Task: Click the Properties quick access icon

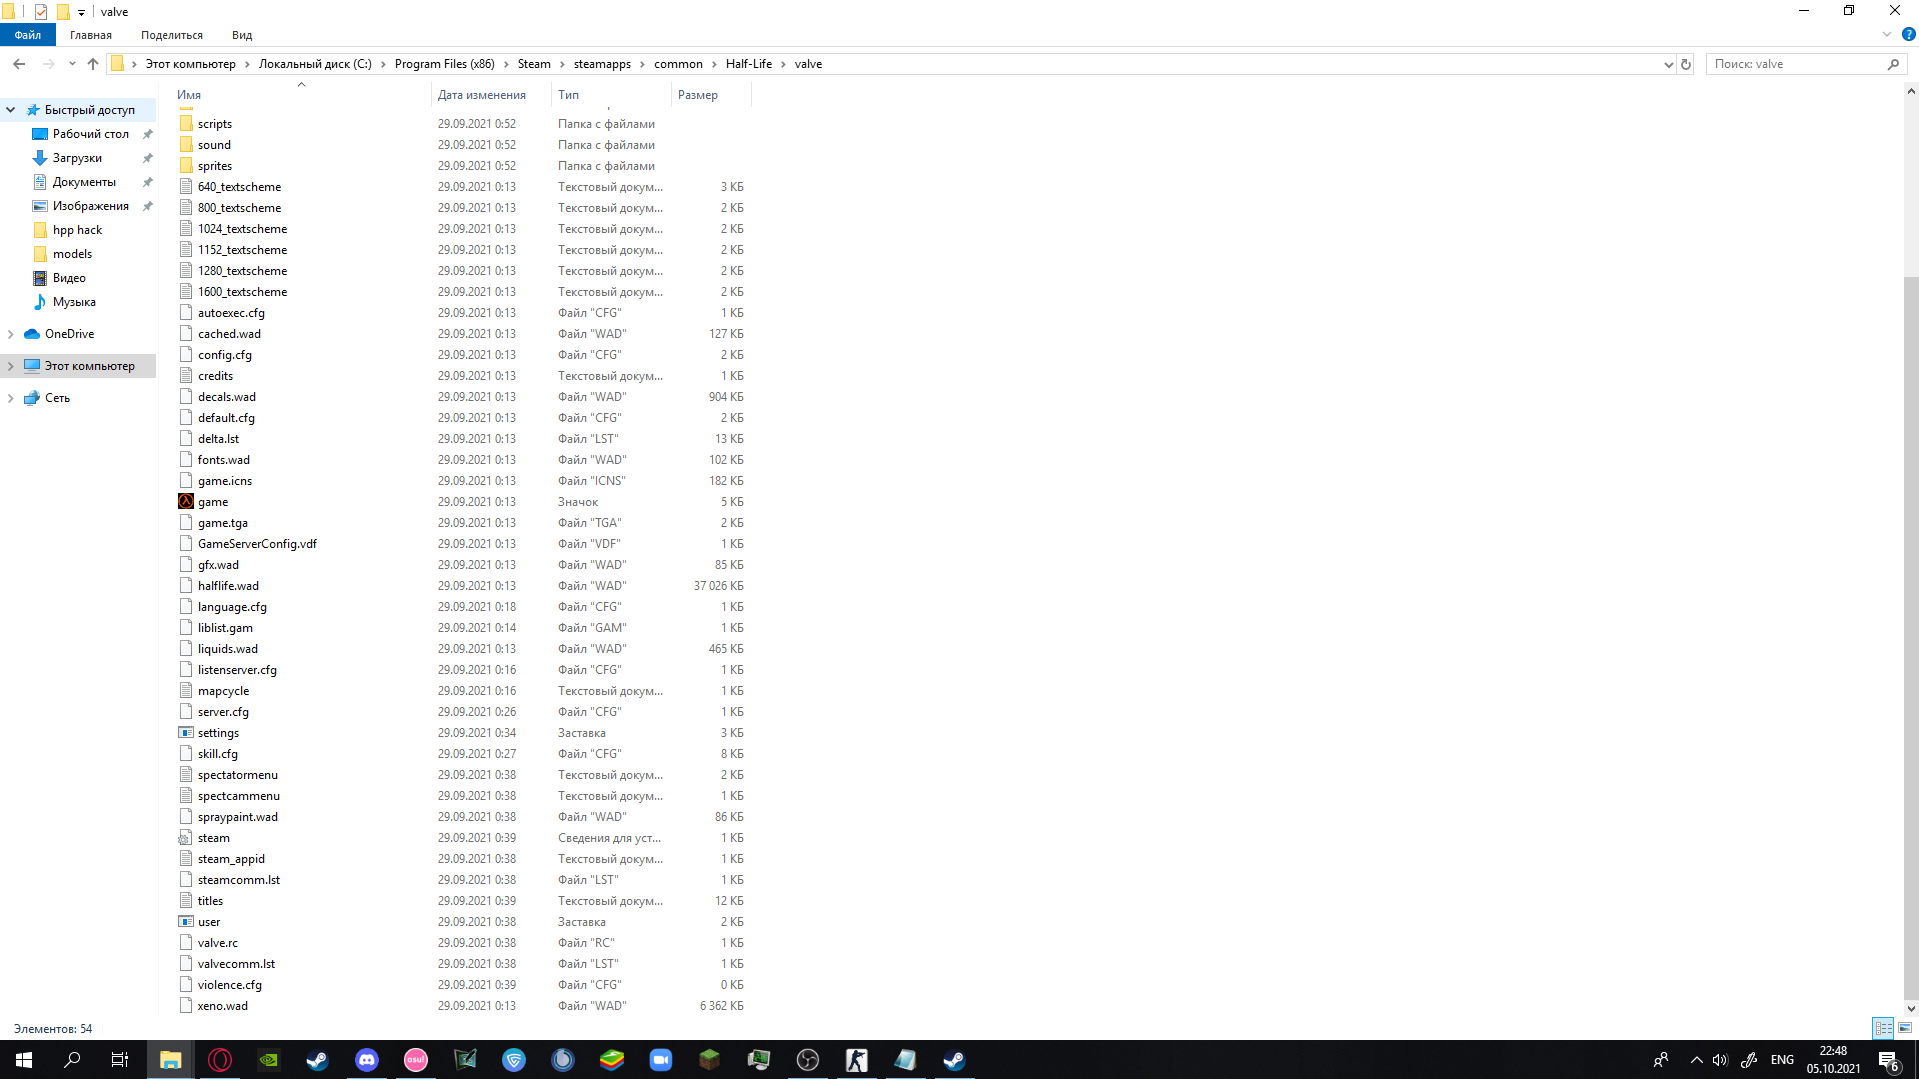Action: click(x=40, y=12)
